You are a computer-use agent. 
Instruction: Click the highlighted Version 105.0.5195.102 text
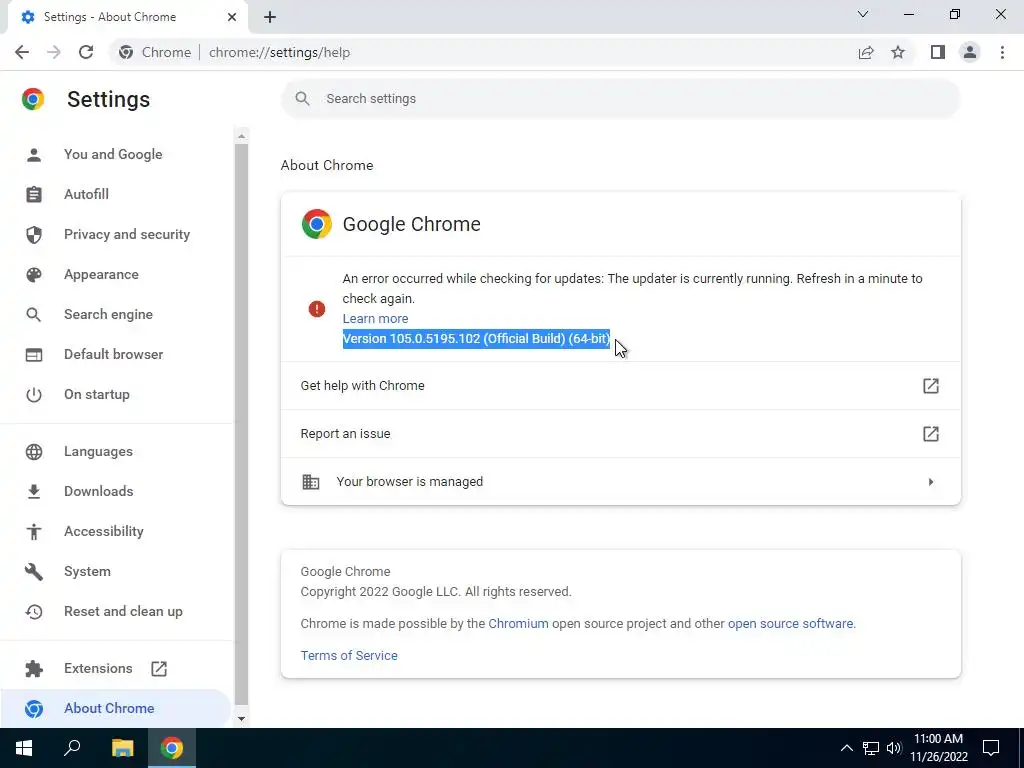476,339
